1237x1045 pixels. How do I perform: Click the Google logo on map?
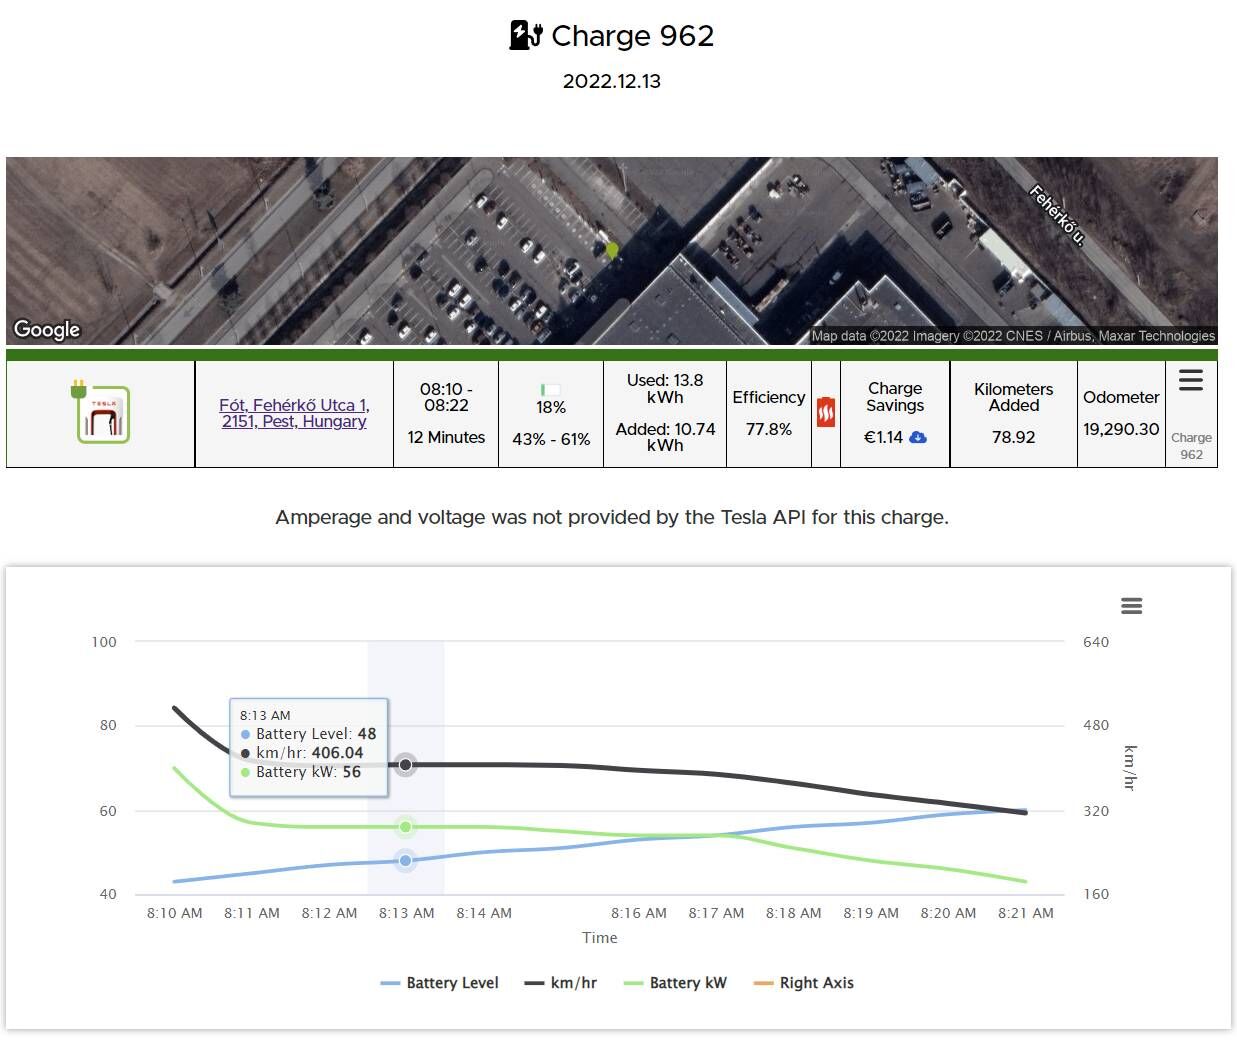47,329
